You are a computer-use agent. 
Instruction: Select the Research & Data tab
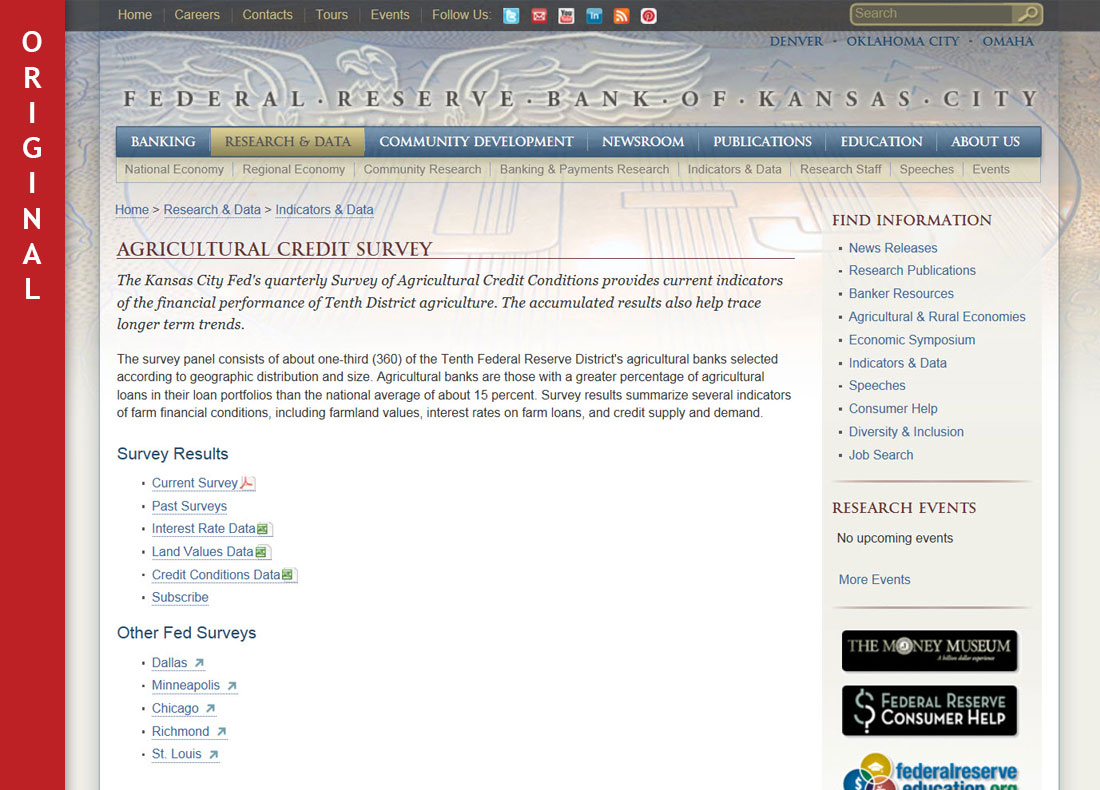click(288, 142)
